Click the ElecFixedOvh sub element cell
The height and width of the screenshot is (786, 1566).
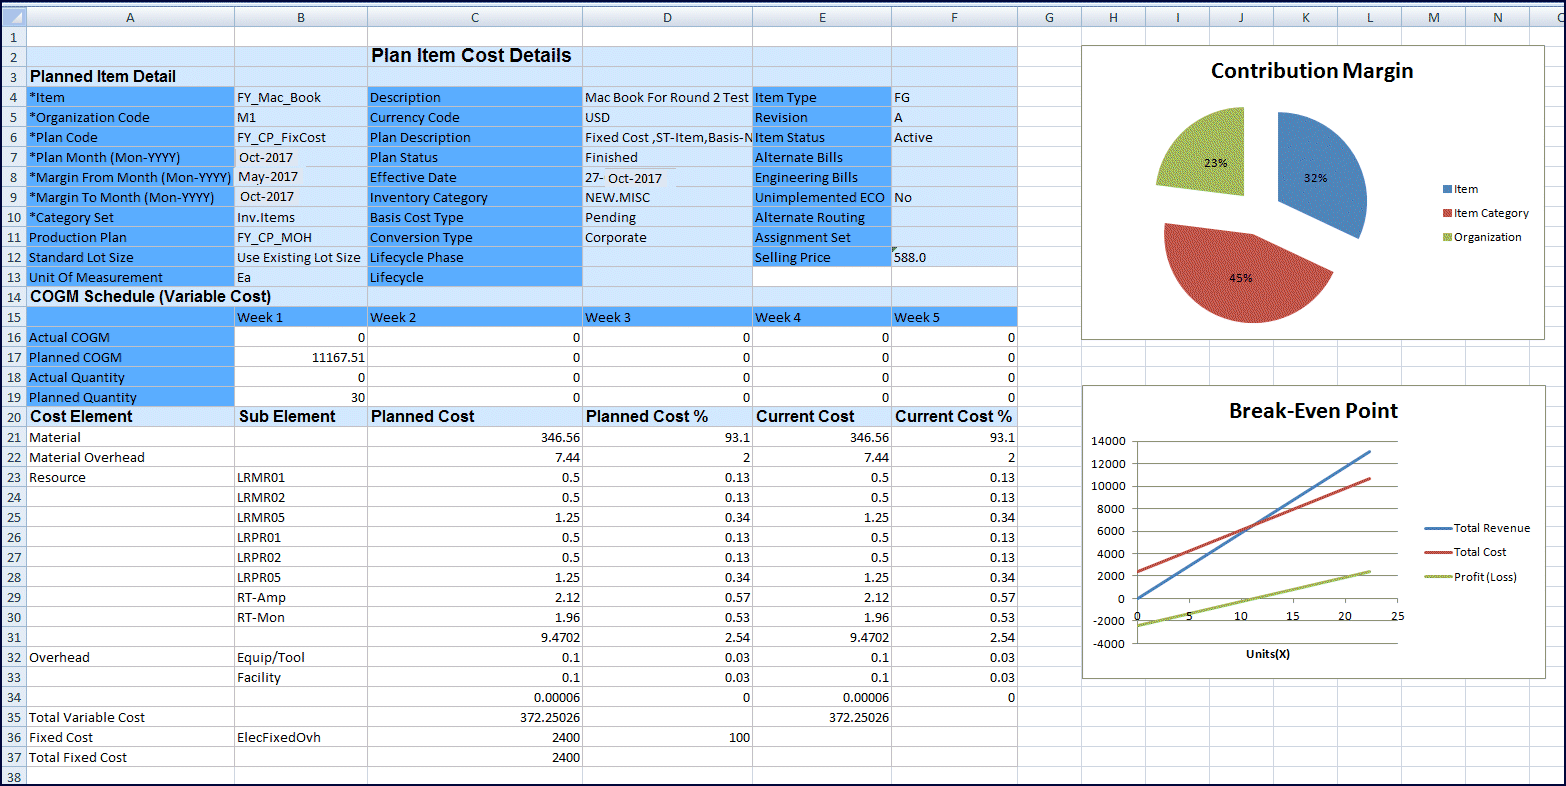(301, 737)
